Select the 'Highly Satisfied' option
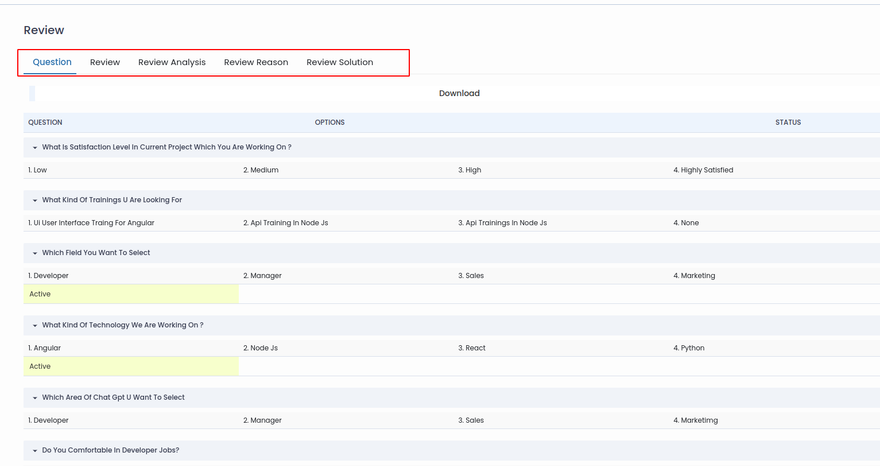Image resolution: width=880 pixels, height=466 pixels. (x=707, y=170)
